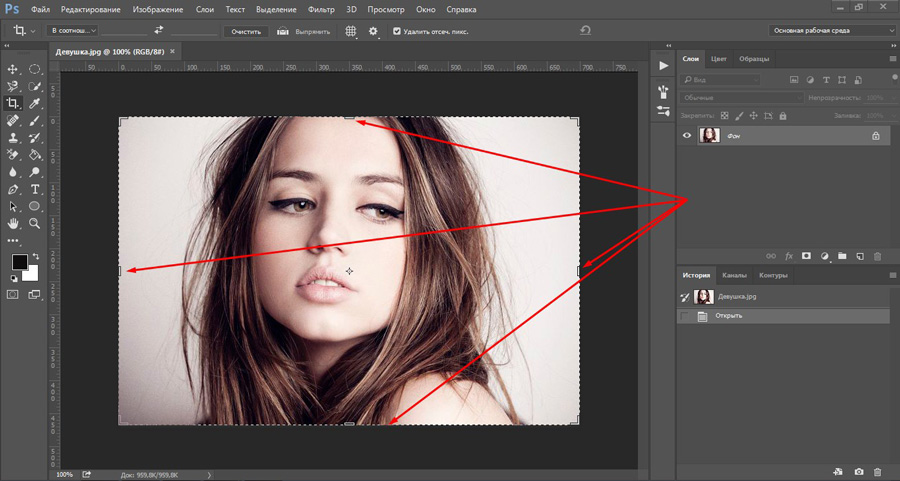Image resolution: width=900 pixels, height=481 pixels.
Task: Select the Move tool
Action: 13,69
